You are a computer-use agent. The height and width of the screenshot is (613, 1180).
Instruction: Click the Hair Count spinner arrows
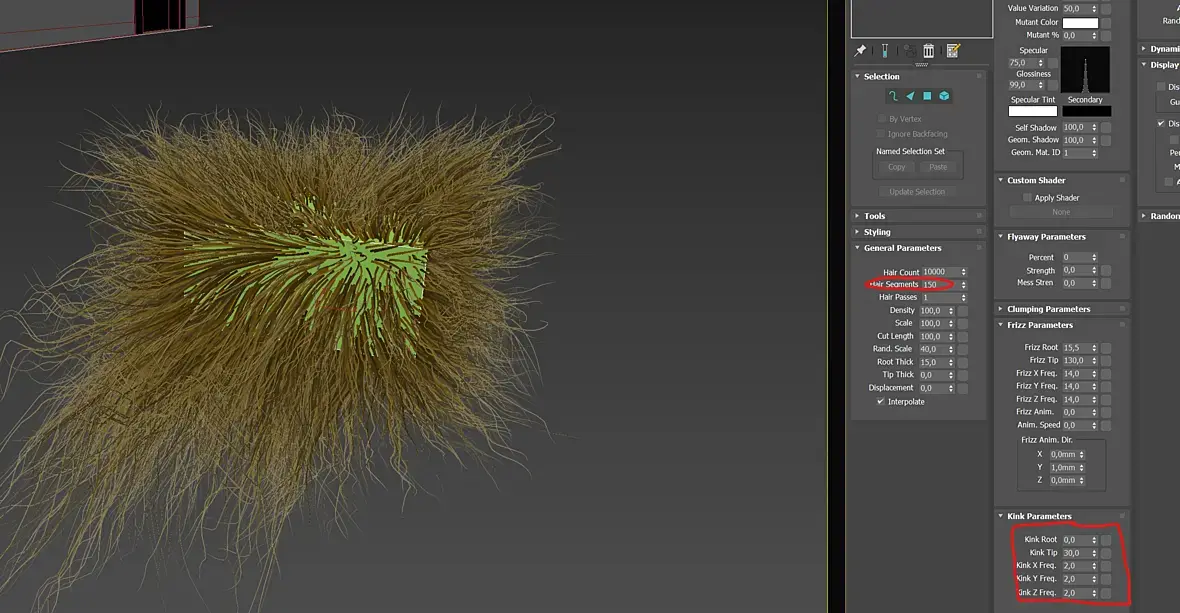tap(963, 272)
